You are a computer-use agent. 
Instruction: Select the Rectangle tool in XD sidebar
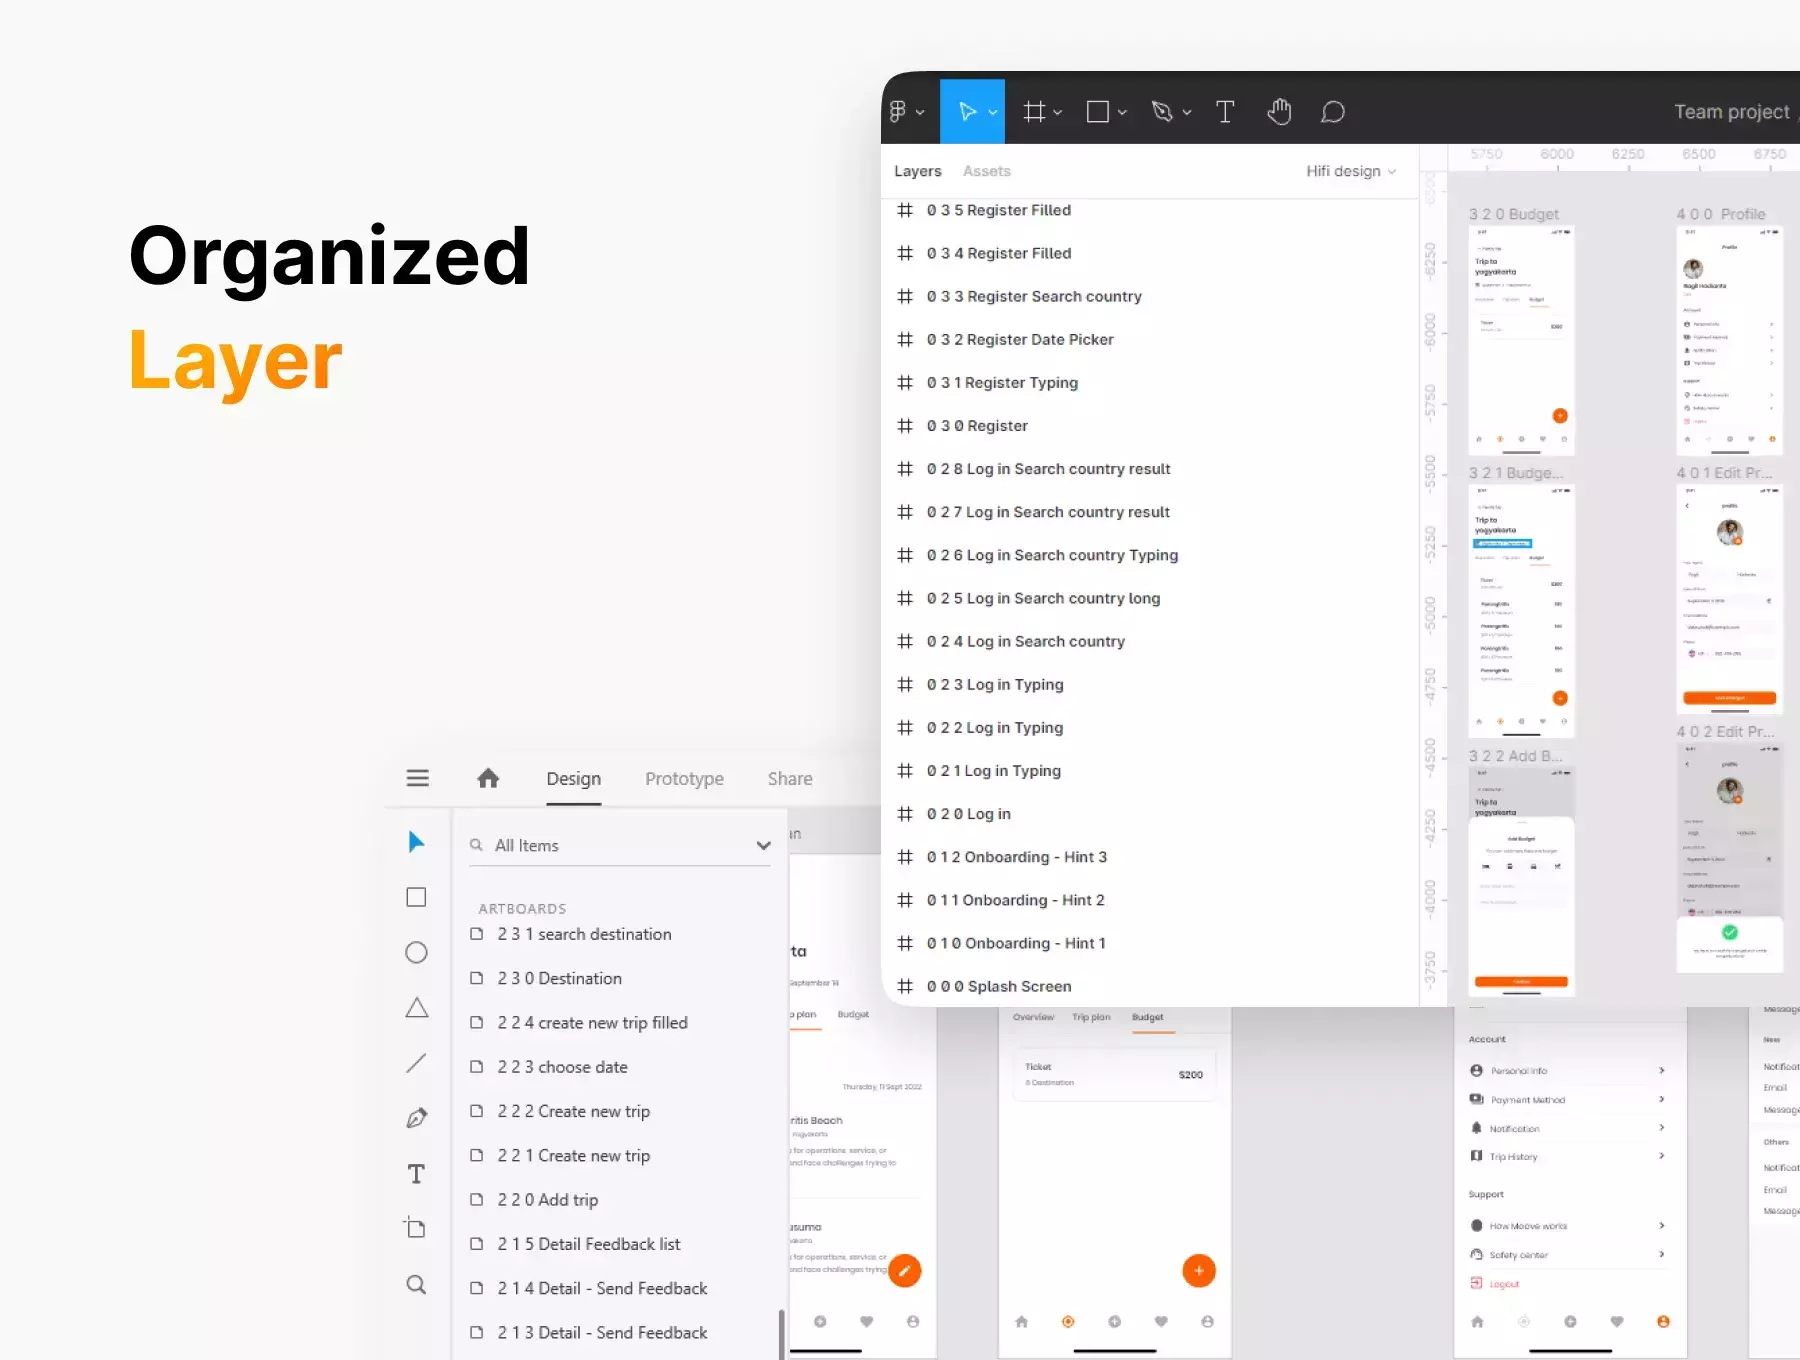point(417,897)
